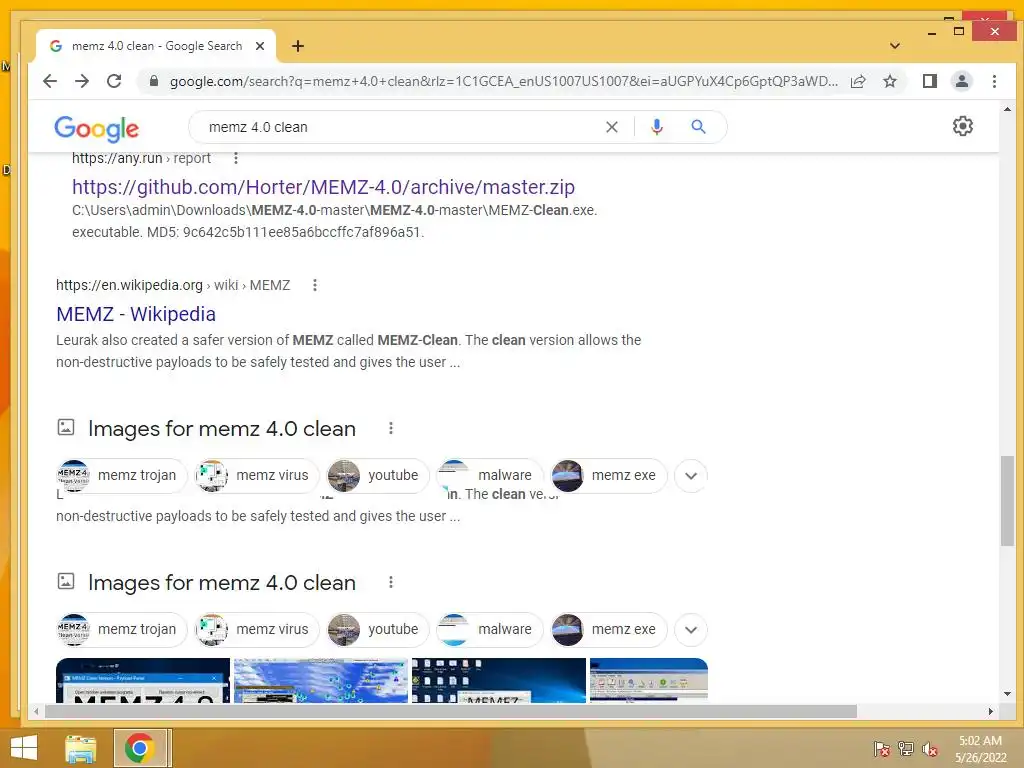Select the first memz trojan chip
Viewport: 1024px width, 768px height.
[x=121, y=475]
